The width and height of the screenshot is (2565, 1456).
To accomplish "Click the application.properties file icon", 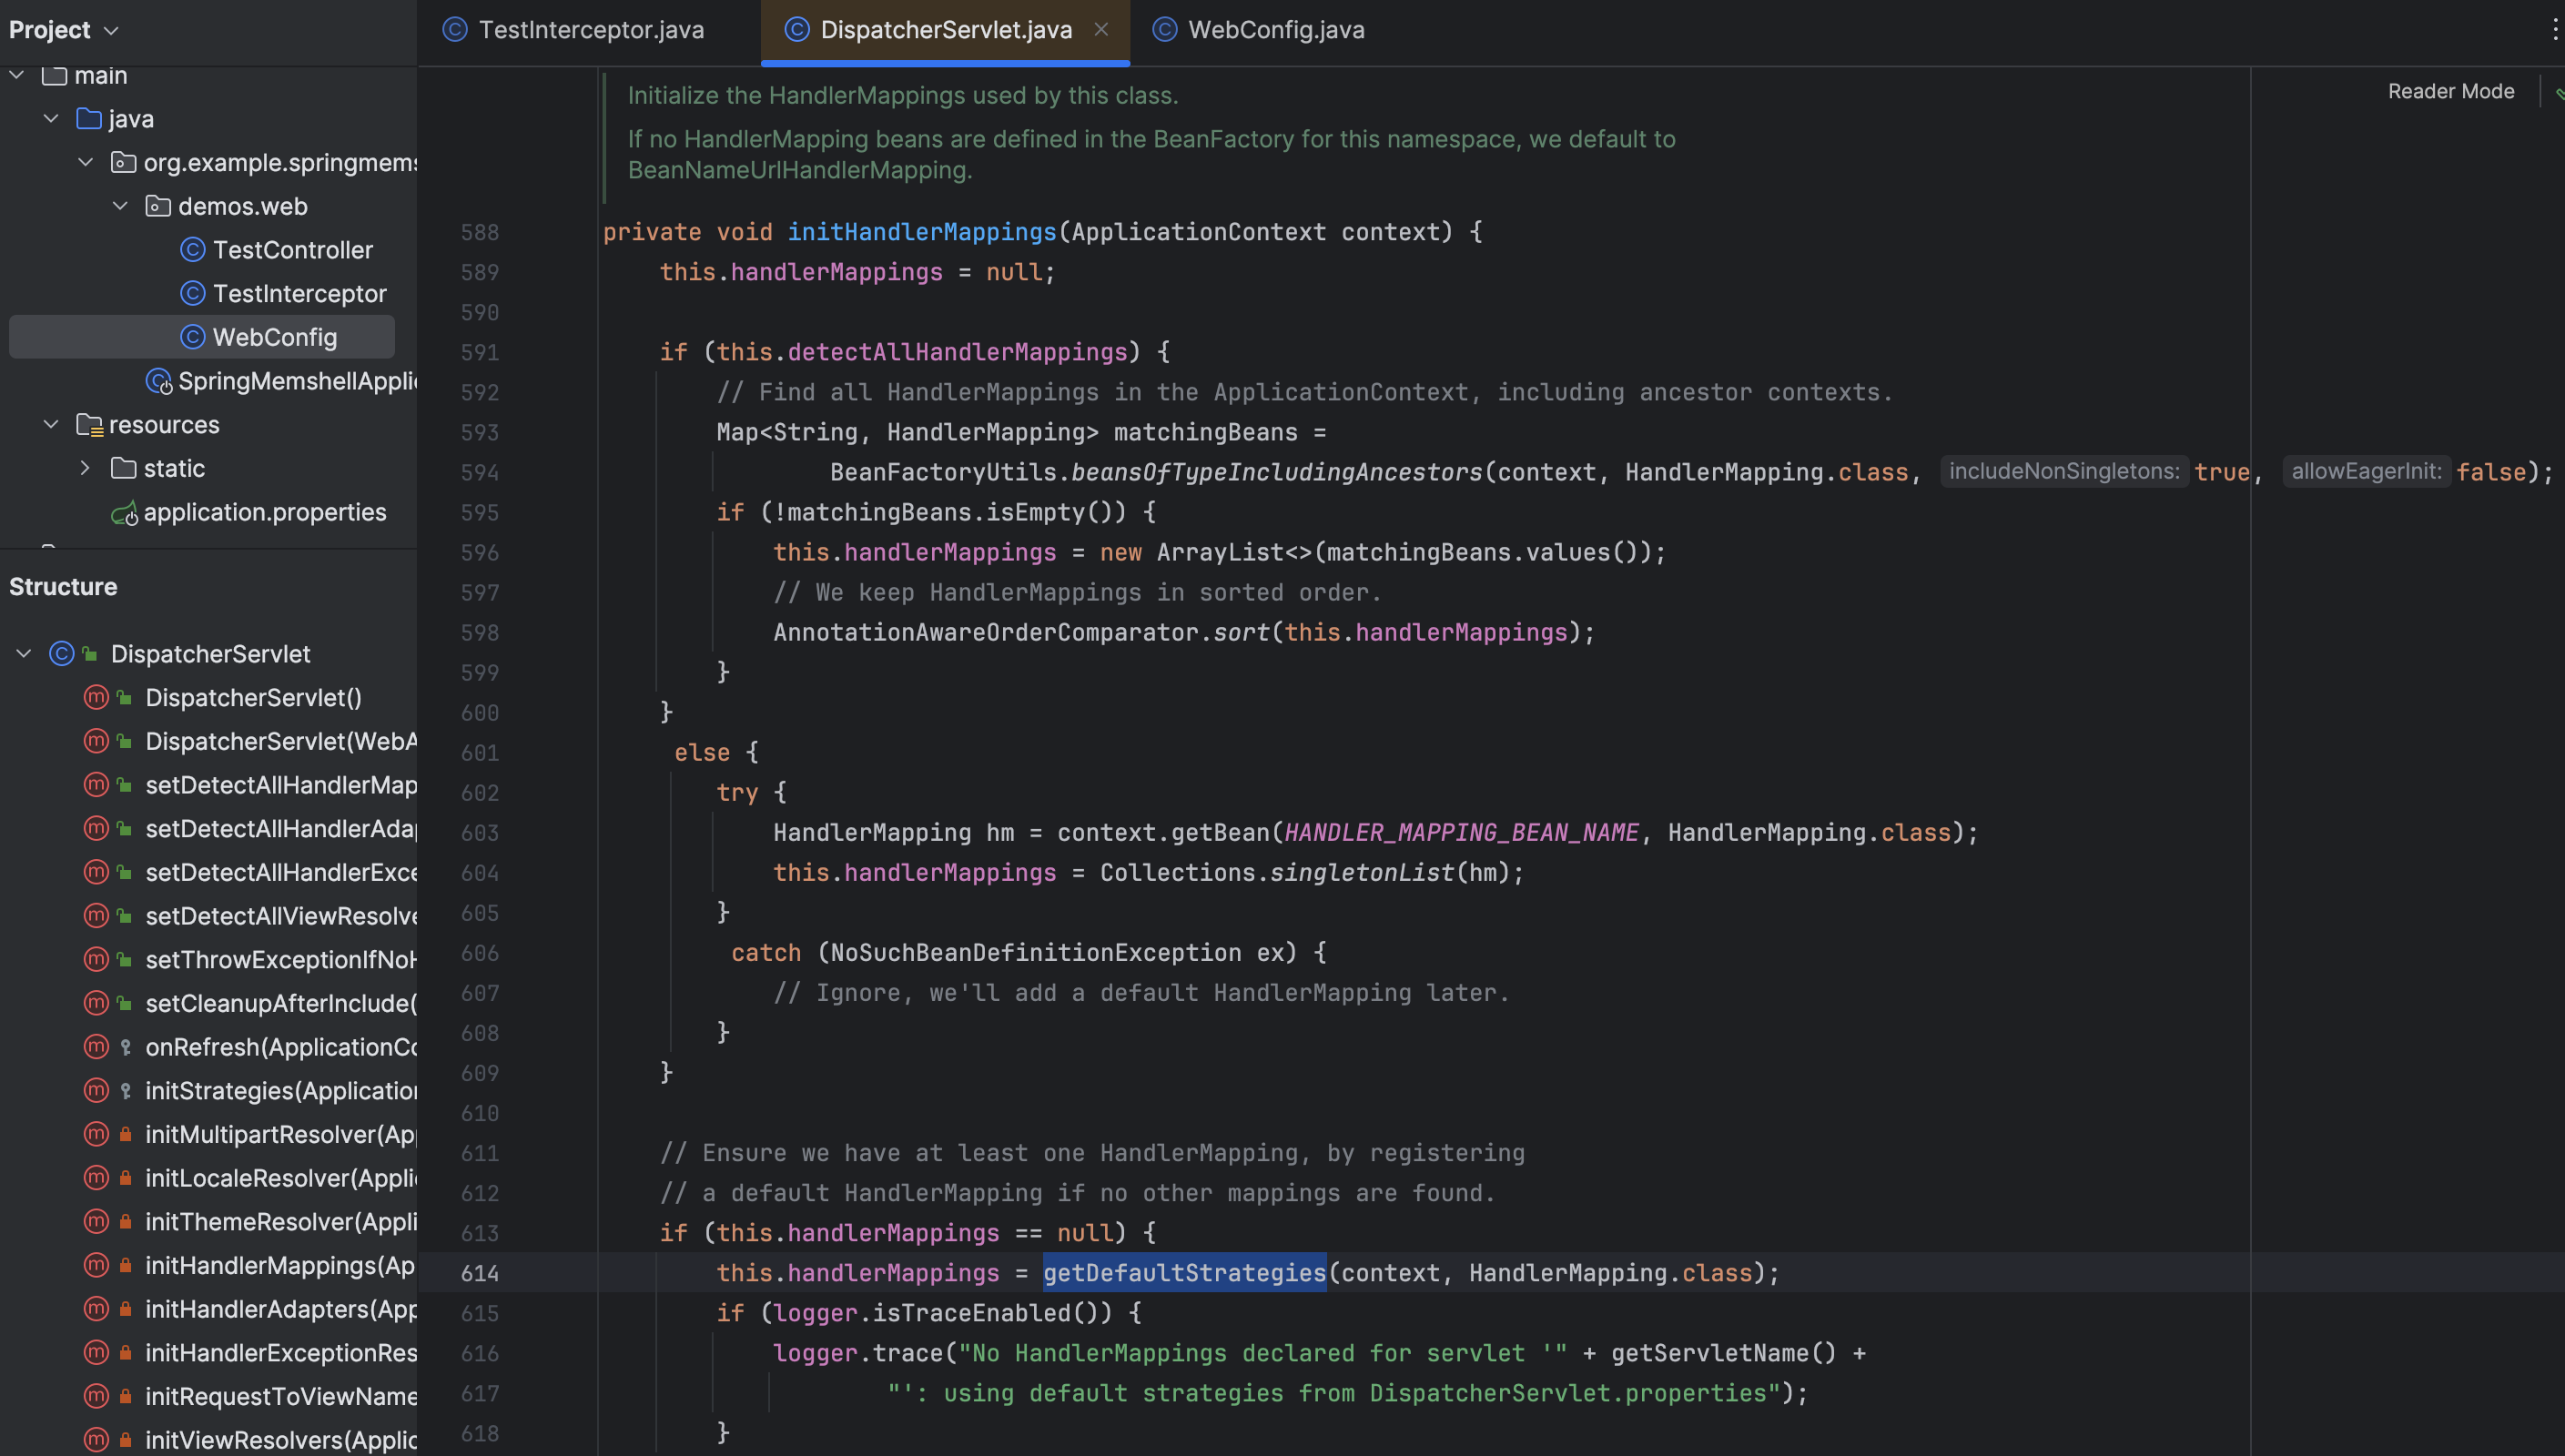I will [124, 513].
